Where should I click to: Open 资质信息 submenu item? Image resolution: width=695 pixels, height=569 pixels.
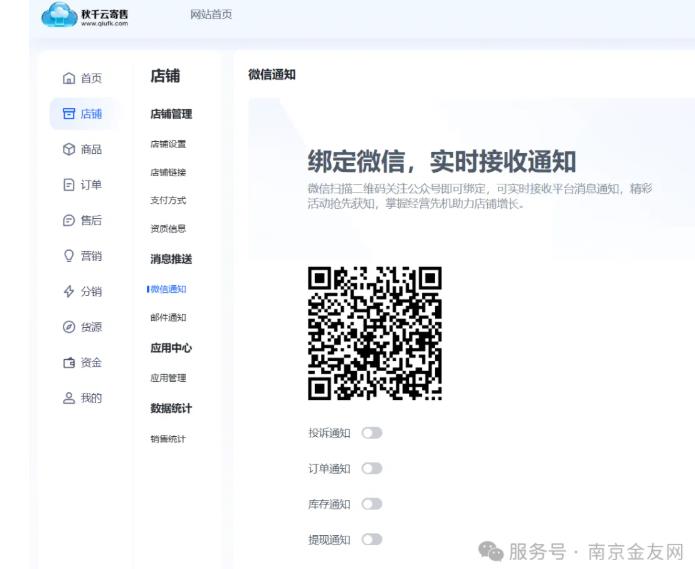tap(168, 229)
